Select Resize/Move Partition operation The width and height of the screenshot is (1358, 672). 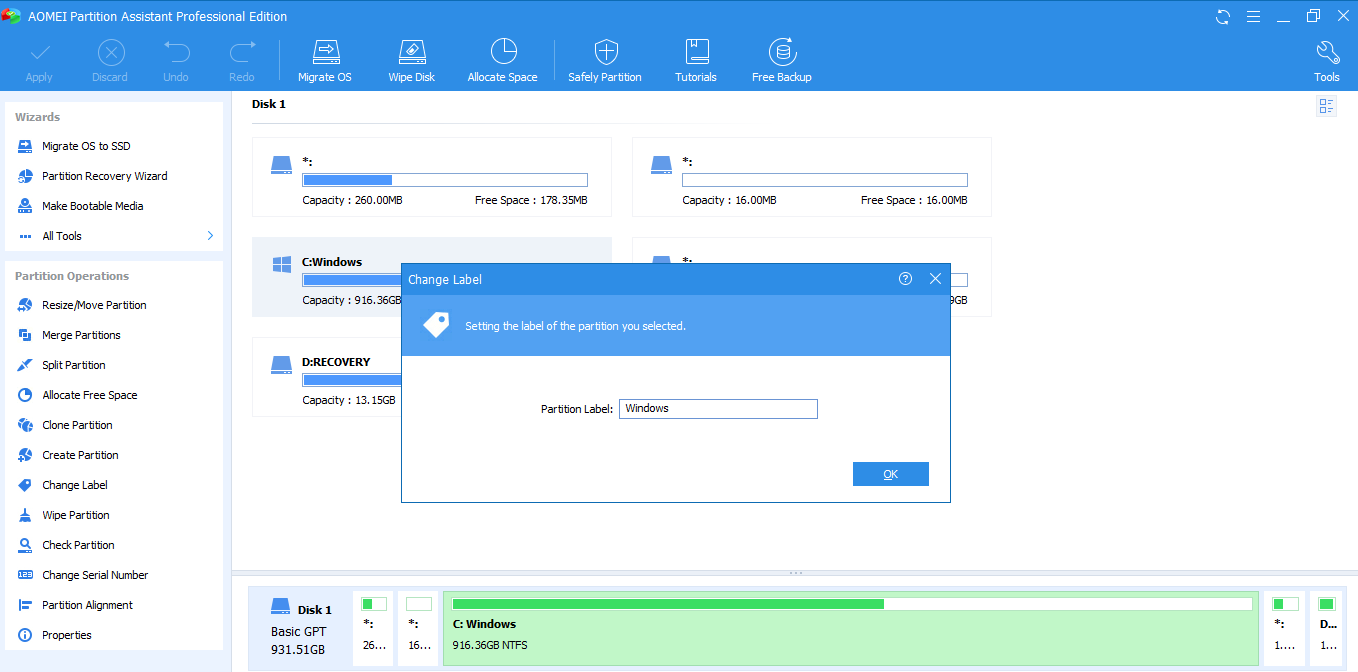(94, 305)
